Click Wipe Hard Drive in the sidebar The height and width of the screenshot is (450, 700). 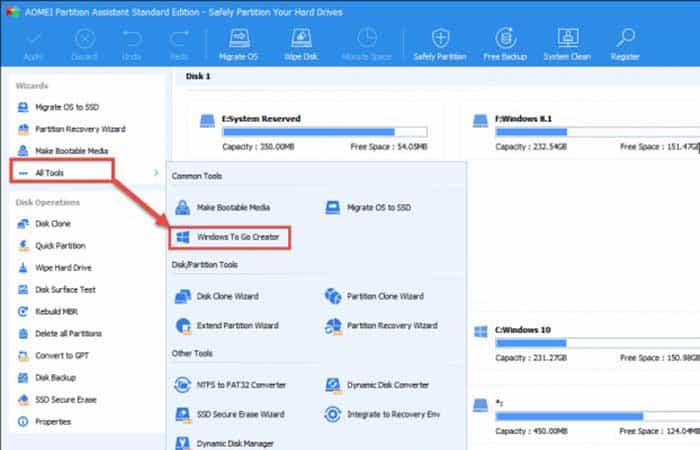(54, 267)
